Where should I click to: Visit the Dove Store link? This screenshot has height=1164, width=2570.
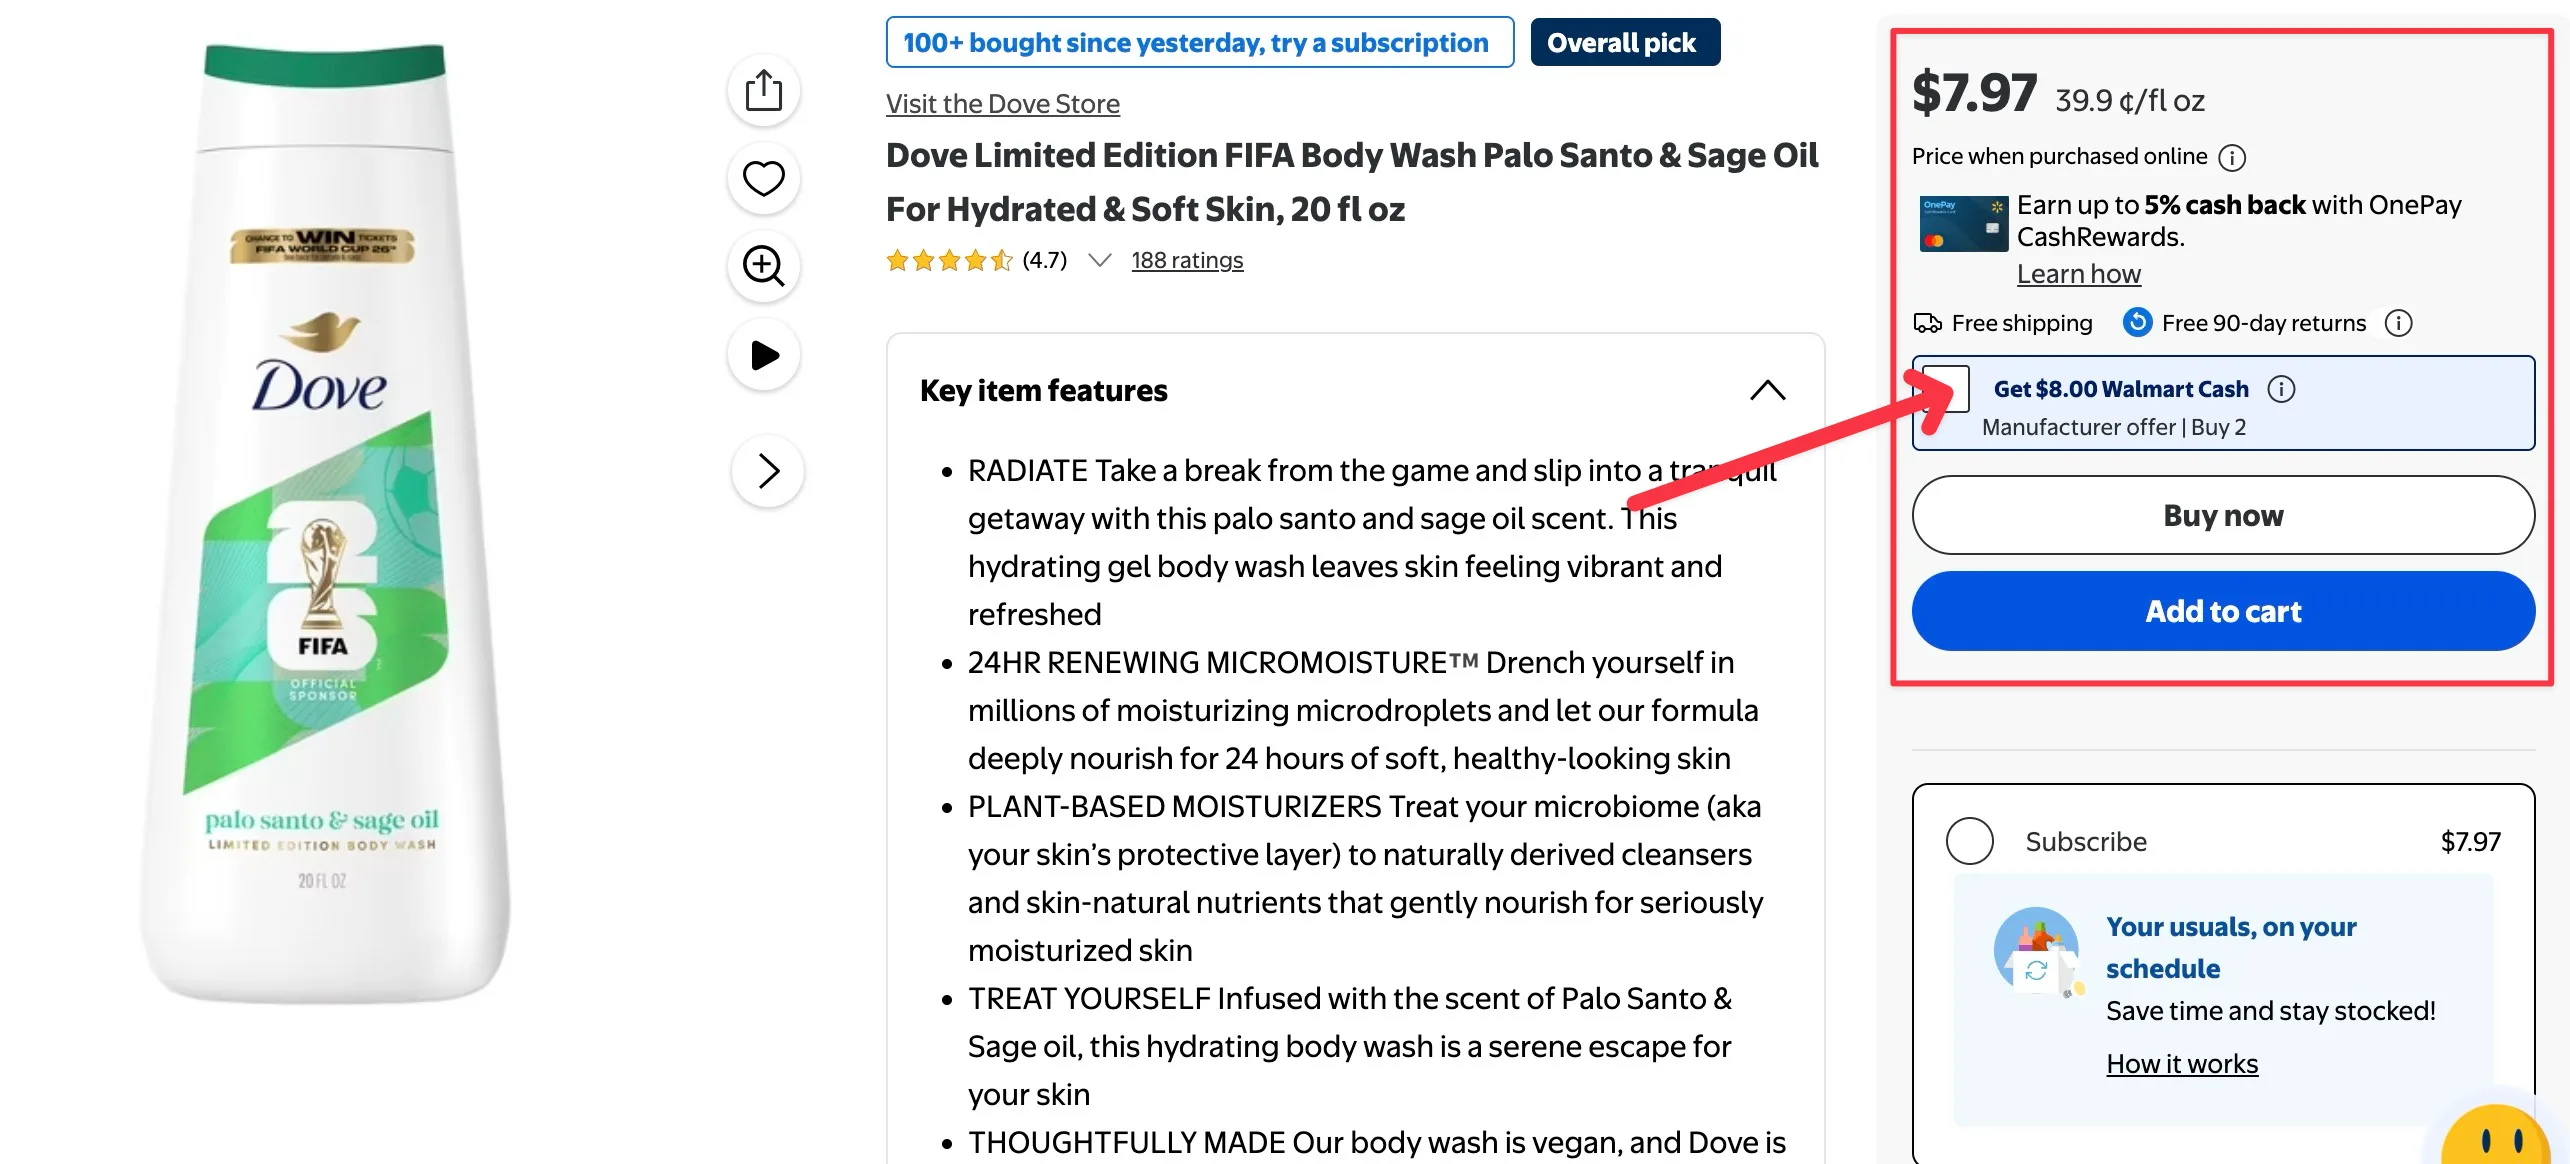click(1002, 104)
